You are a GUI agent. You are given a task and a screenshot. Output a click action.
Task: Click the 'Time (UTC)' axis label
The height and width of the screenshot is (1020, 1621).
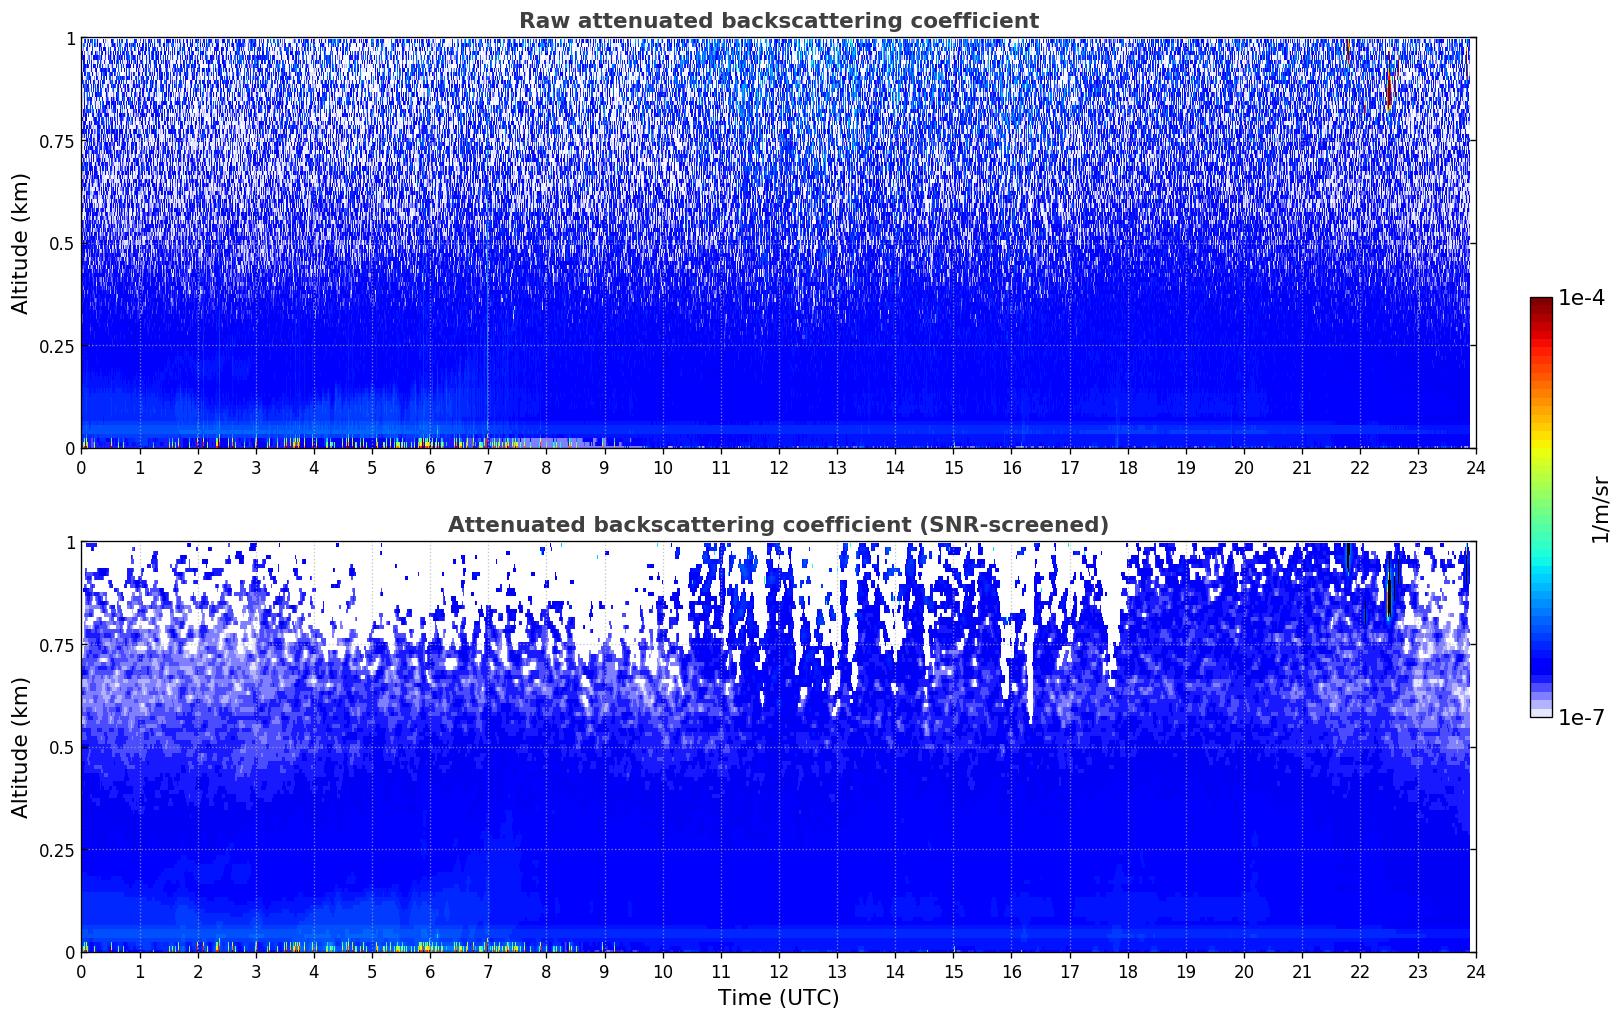(x=778, y=997)
